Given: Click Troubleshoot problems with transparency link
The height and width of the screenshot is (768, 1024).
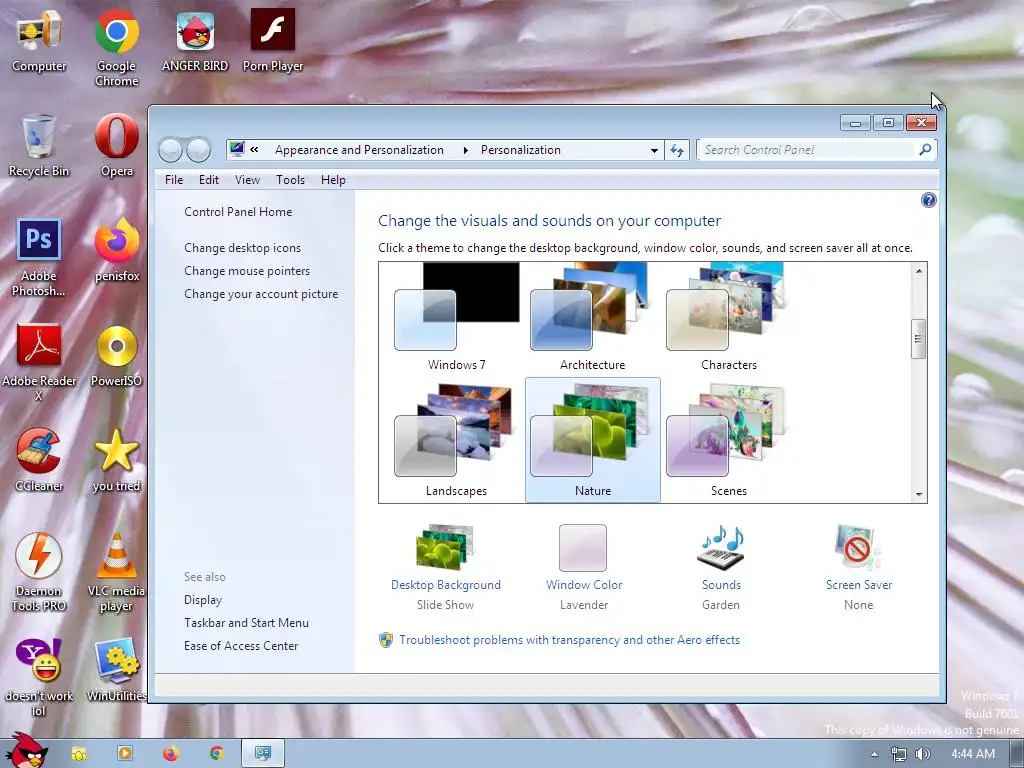Looking at the screenshot, I should tap(569, 640).
